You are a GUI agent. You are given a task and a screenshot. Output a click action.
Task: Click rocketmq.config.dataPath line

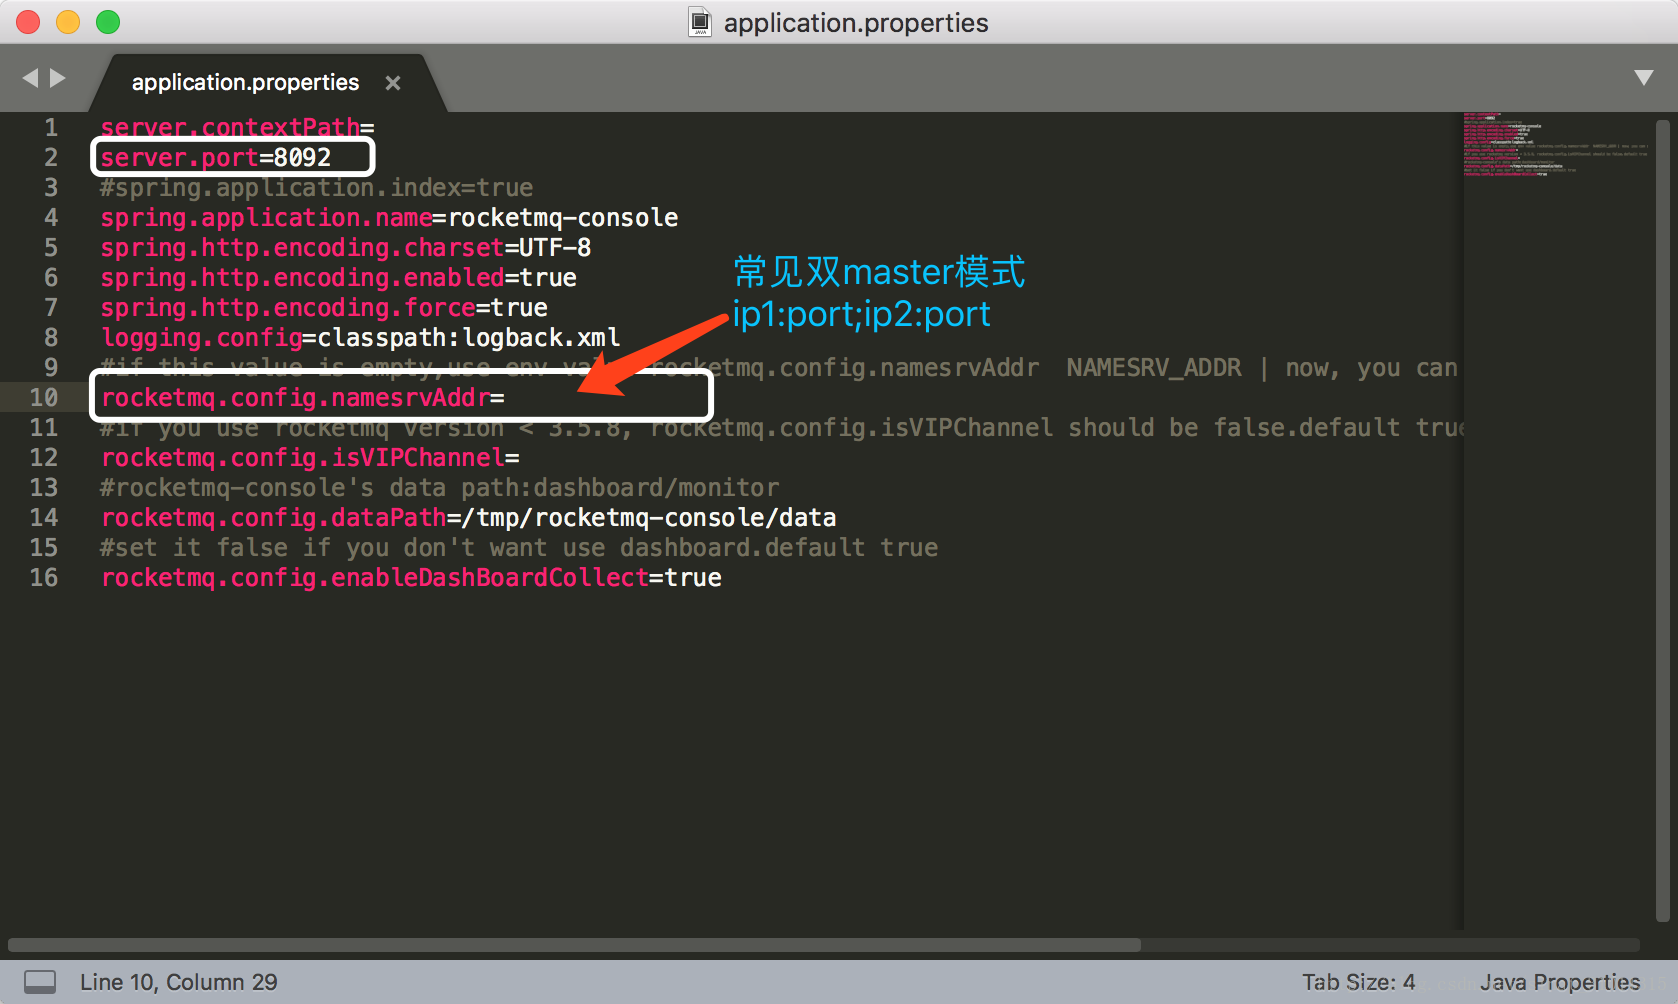coord(469,518)
